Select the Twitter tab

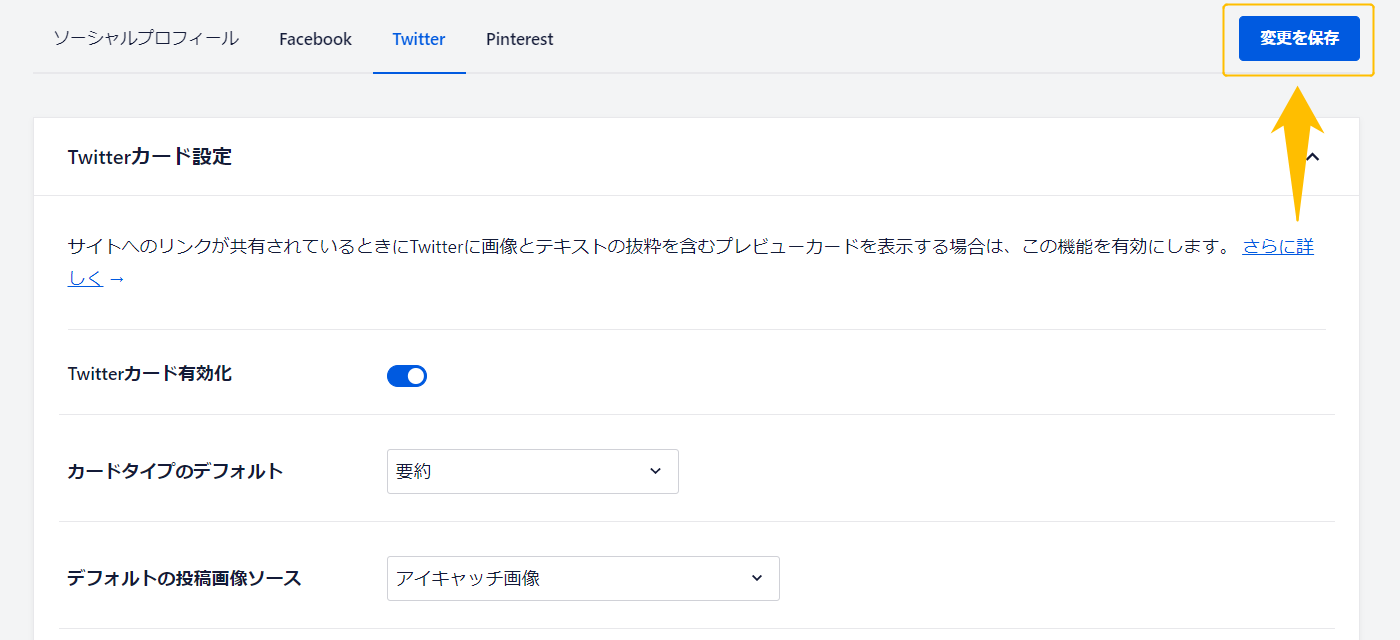(x=419, y=39)
